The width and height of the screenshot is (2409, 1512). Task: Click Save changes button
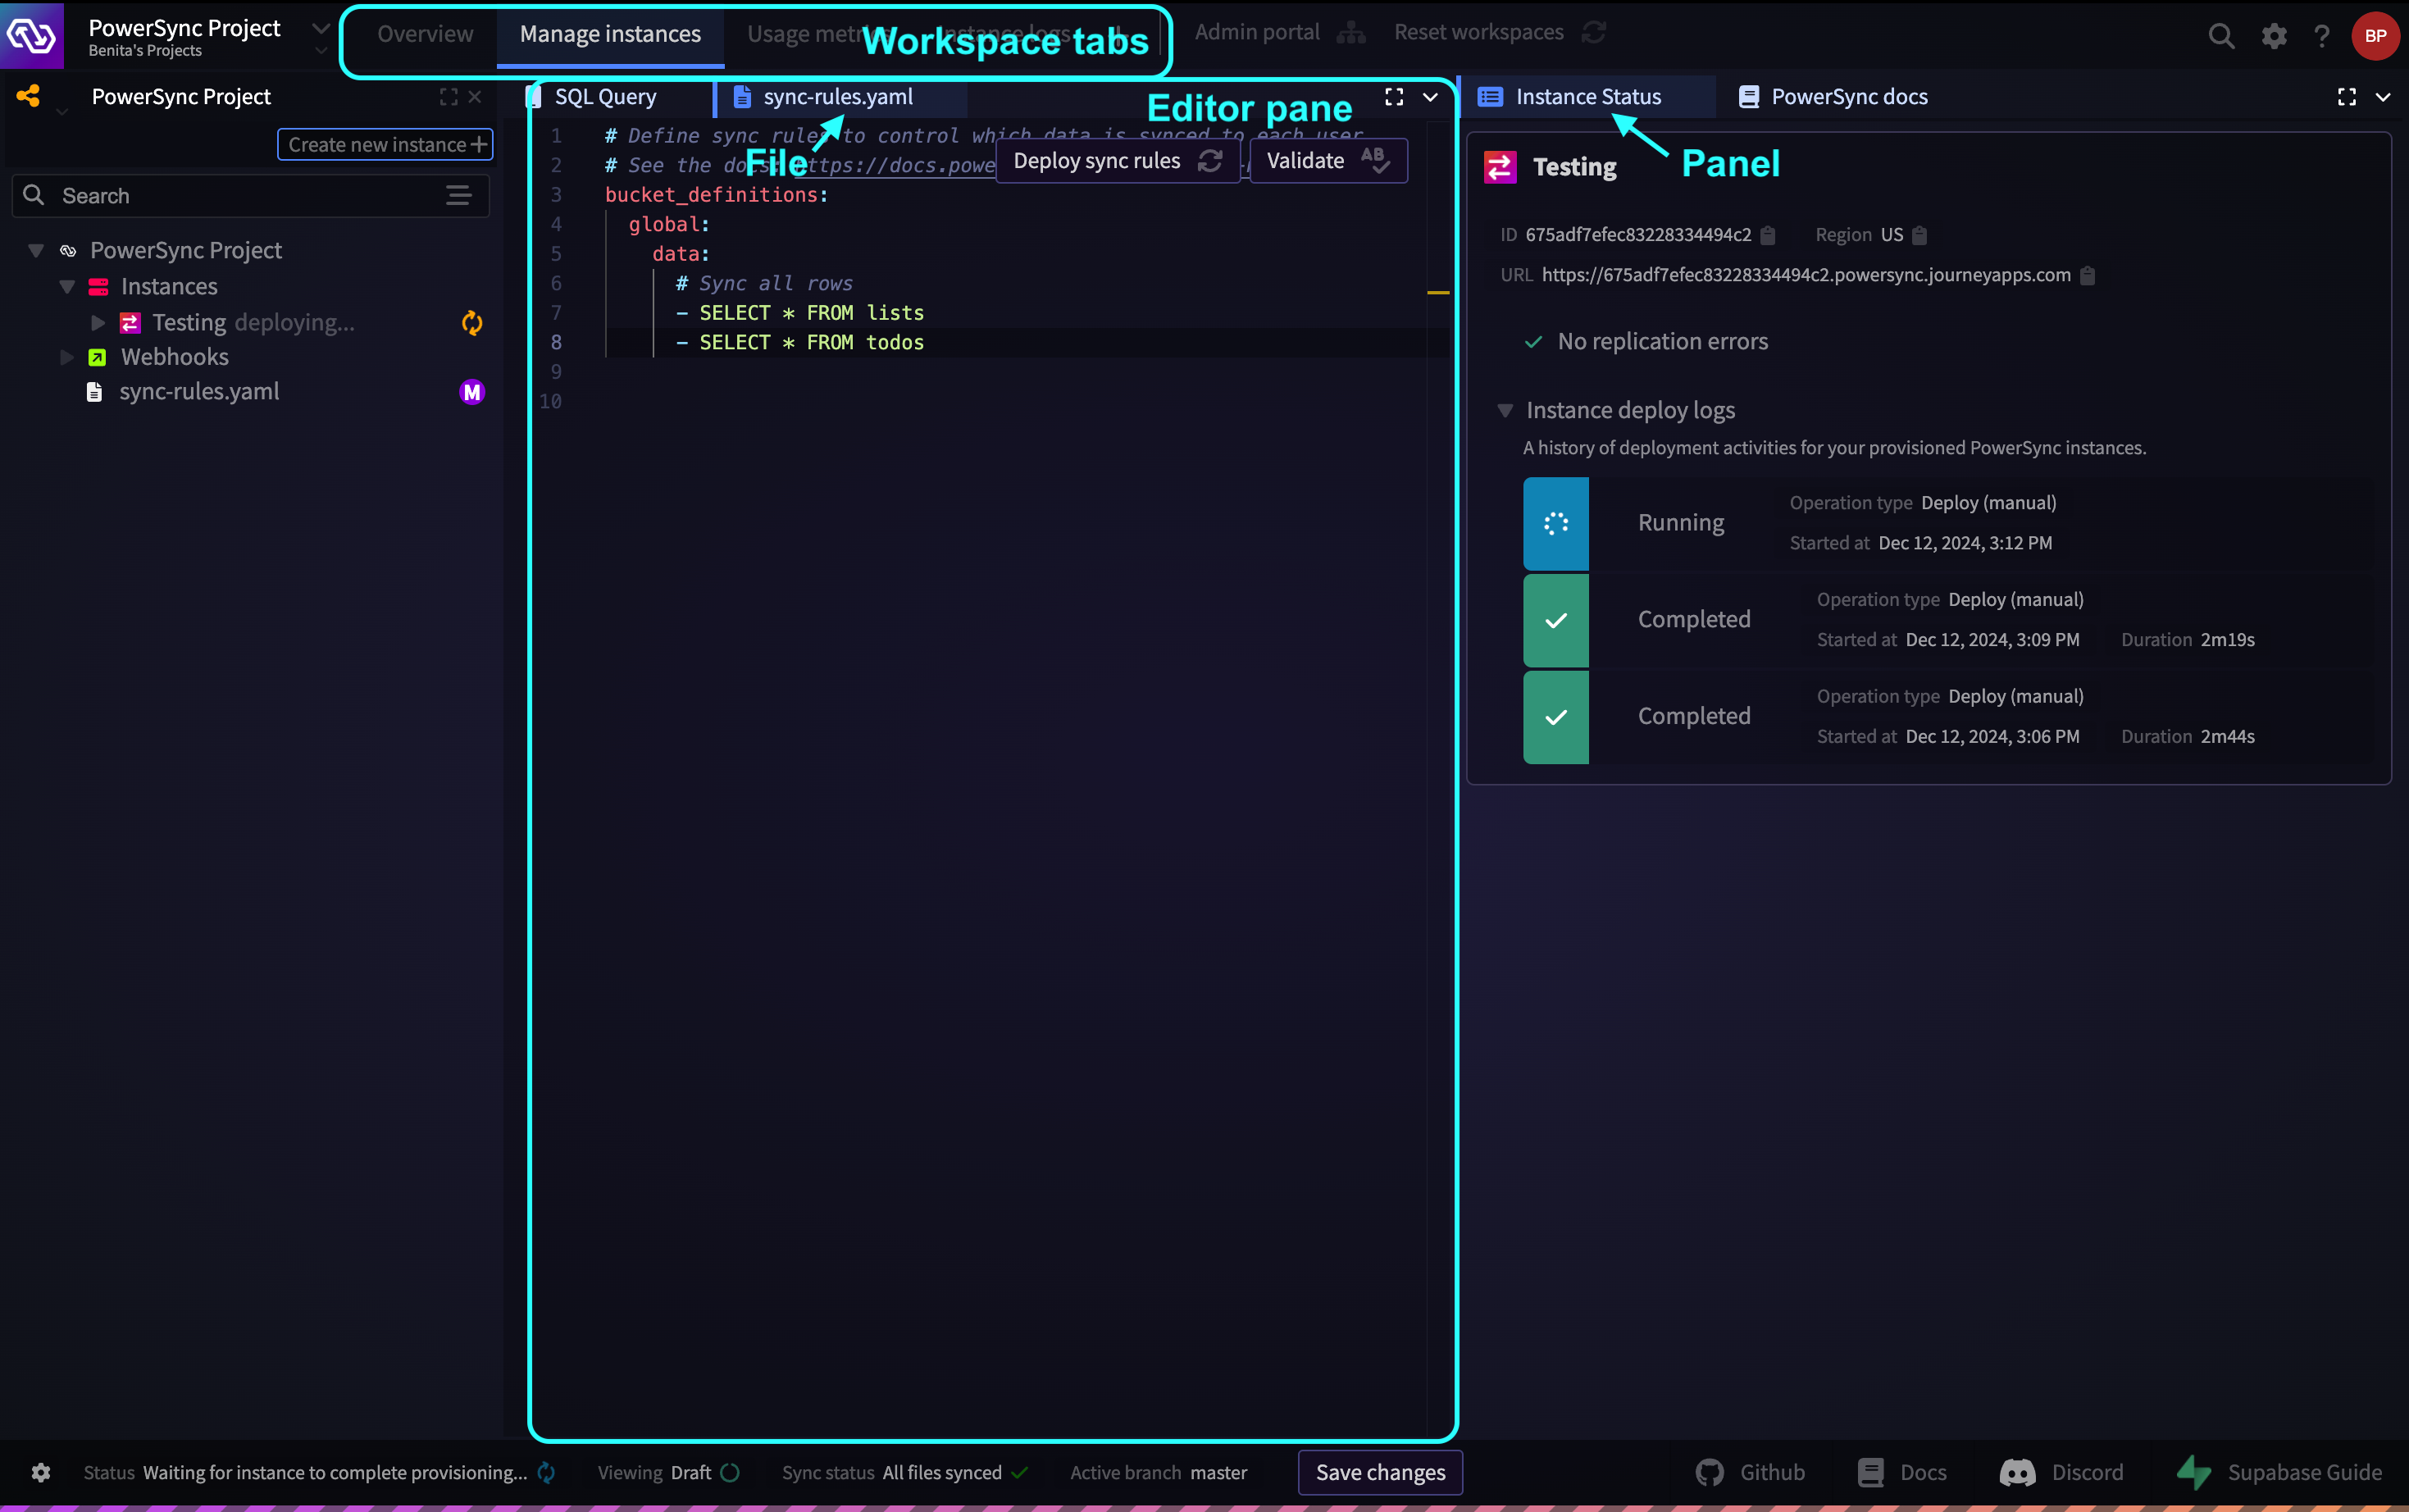click(x=1380, y=1472)
